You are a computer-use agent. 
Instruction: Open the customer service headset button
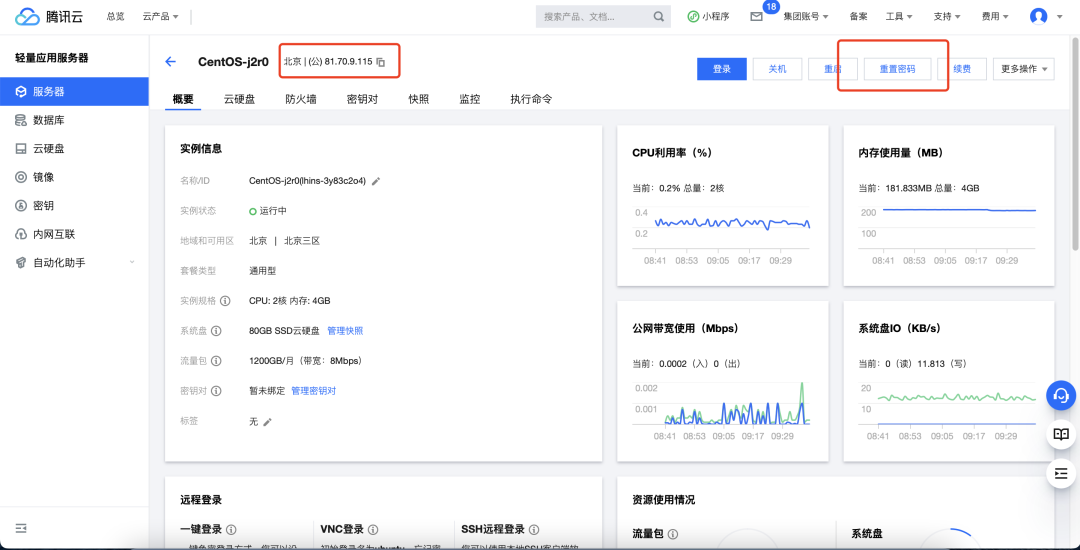(x=1061, y=395)
